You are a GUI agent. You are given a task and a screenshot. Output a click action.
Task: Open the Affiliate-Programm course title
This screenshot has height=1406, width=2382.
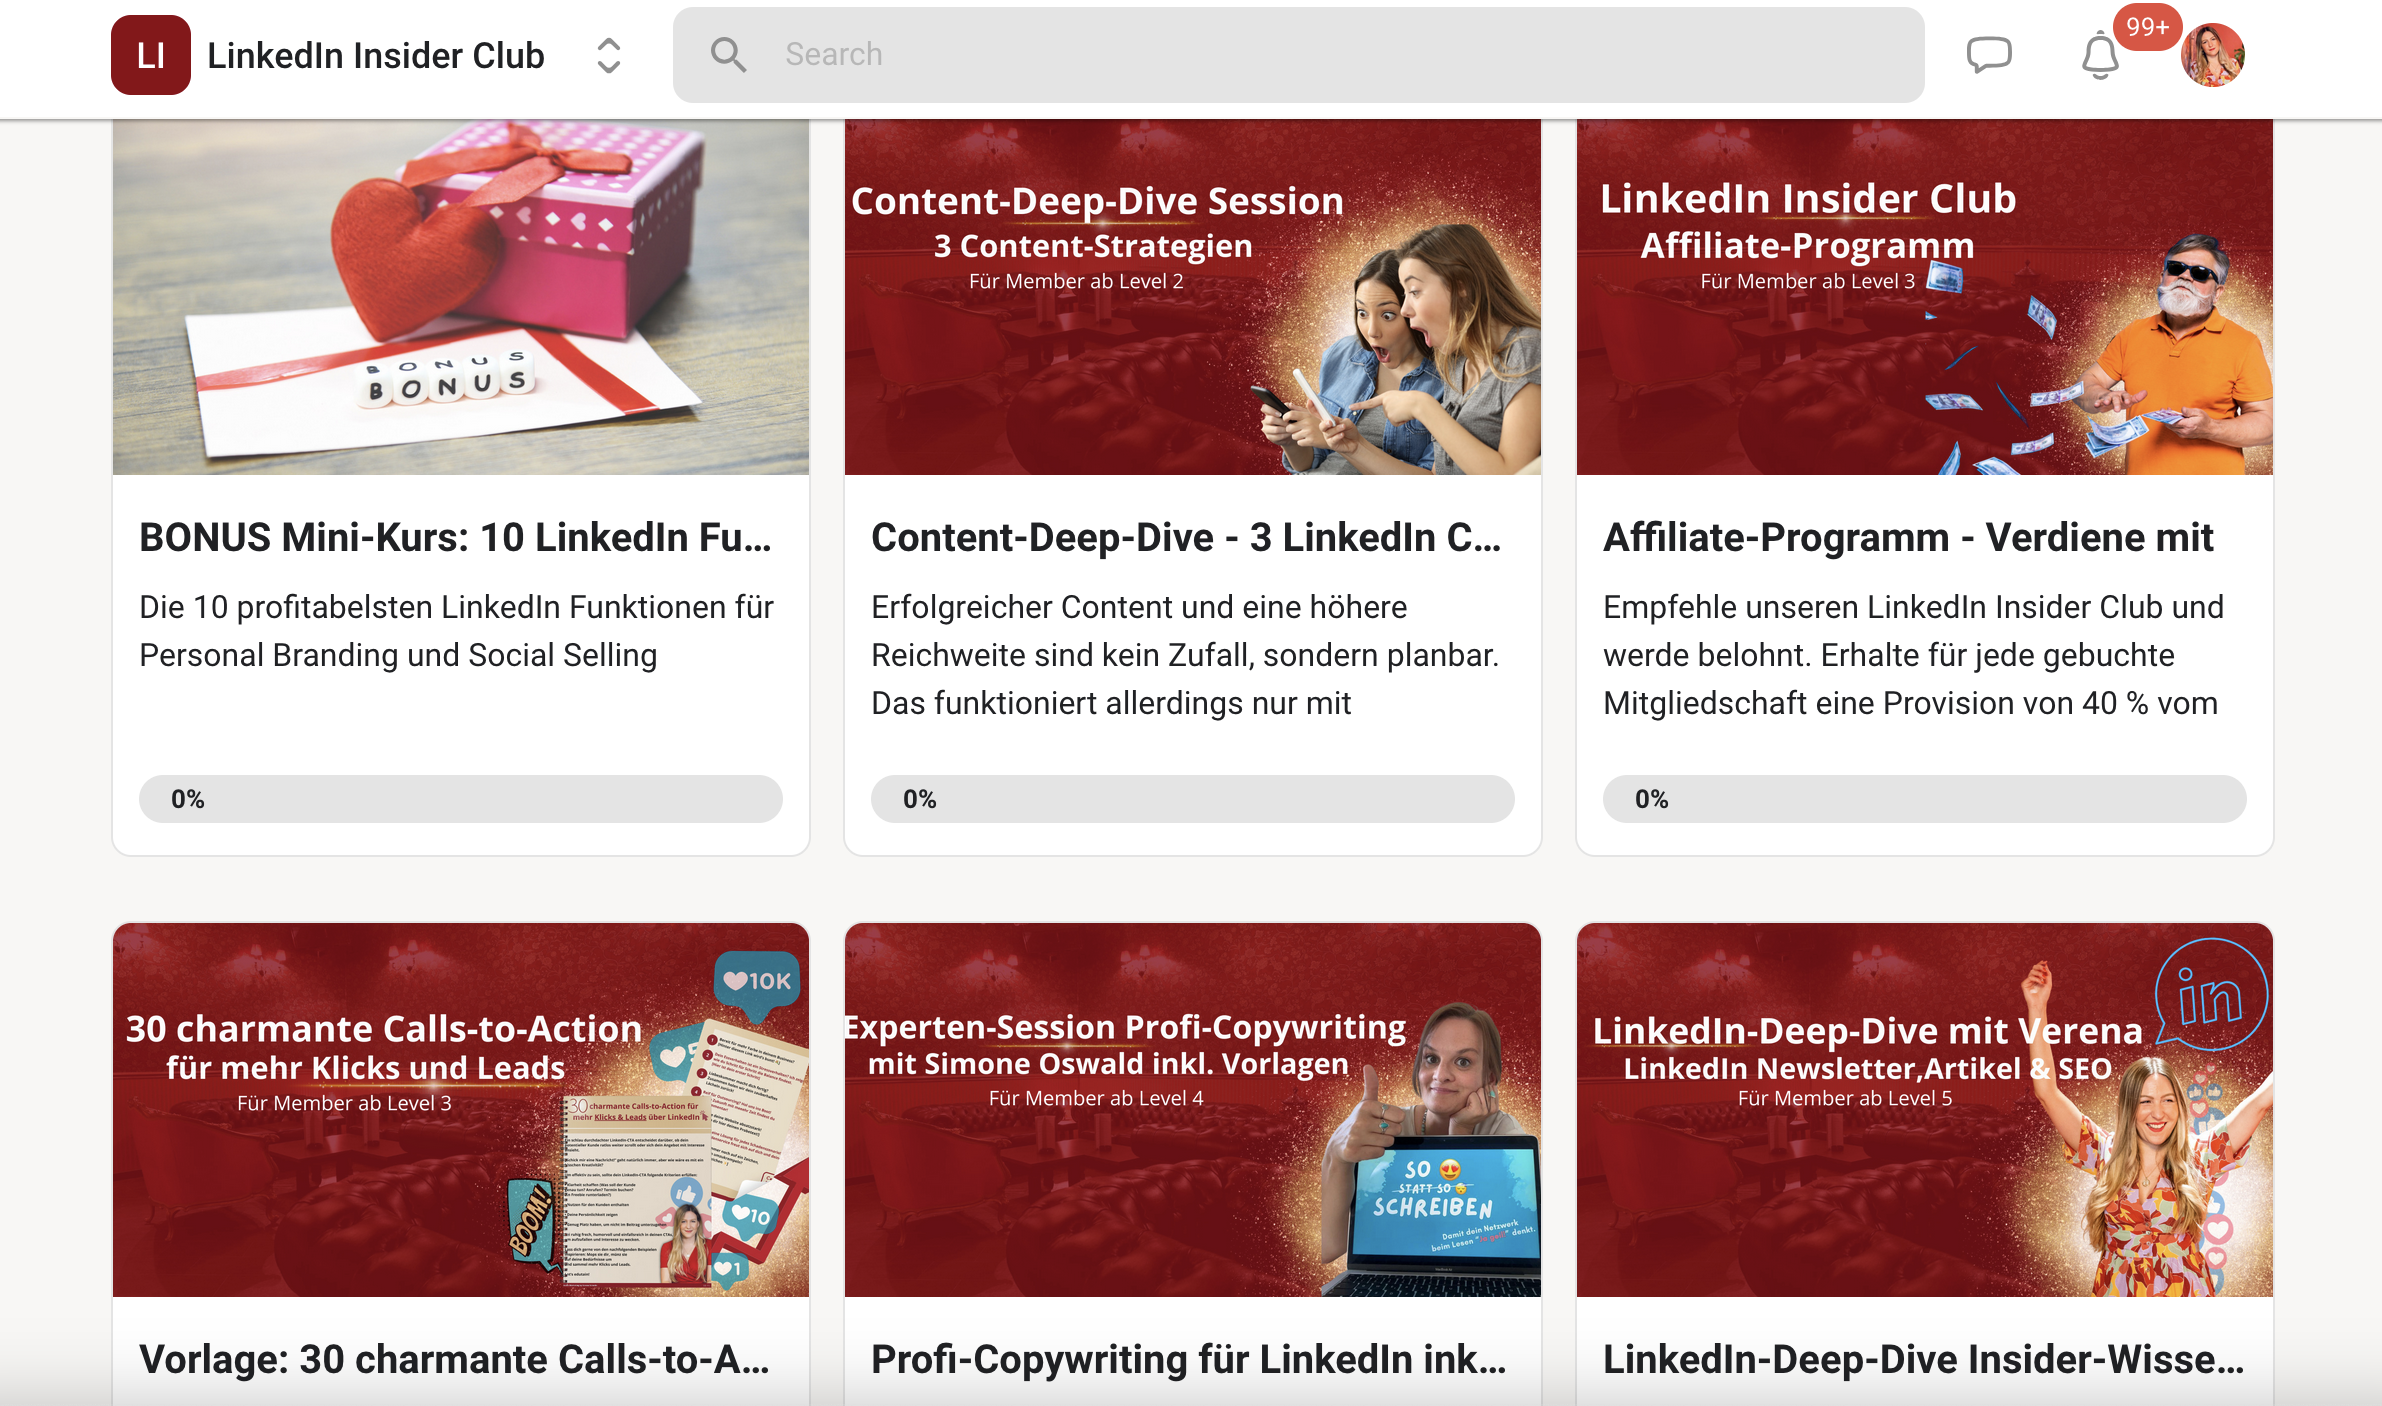1908,537
